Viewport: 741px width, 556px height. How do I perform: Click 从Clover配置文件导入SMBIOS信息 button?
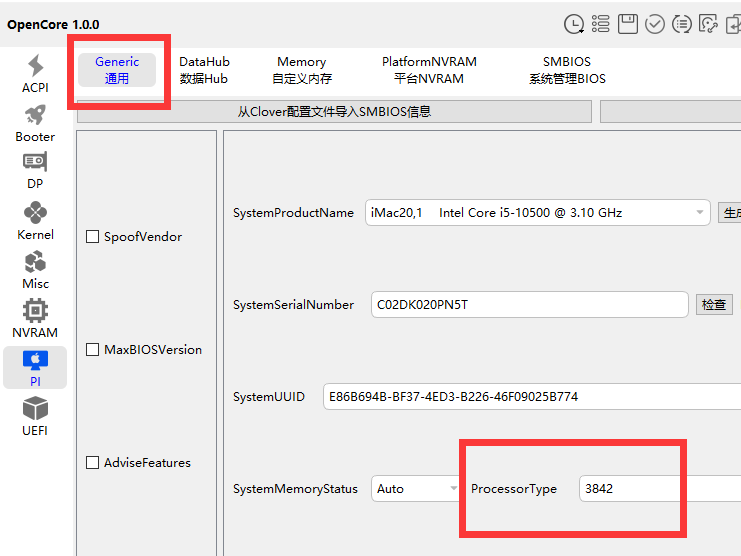click(334, 111)
